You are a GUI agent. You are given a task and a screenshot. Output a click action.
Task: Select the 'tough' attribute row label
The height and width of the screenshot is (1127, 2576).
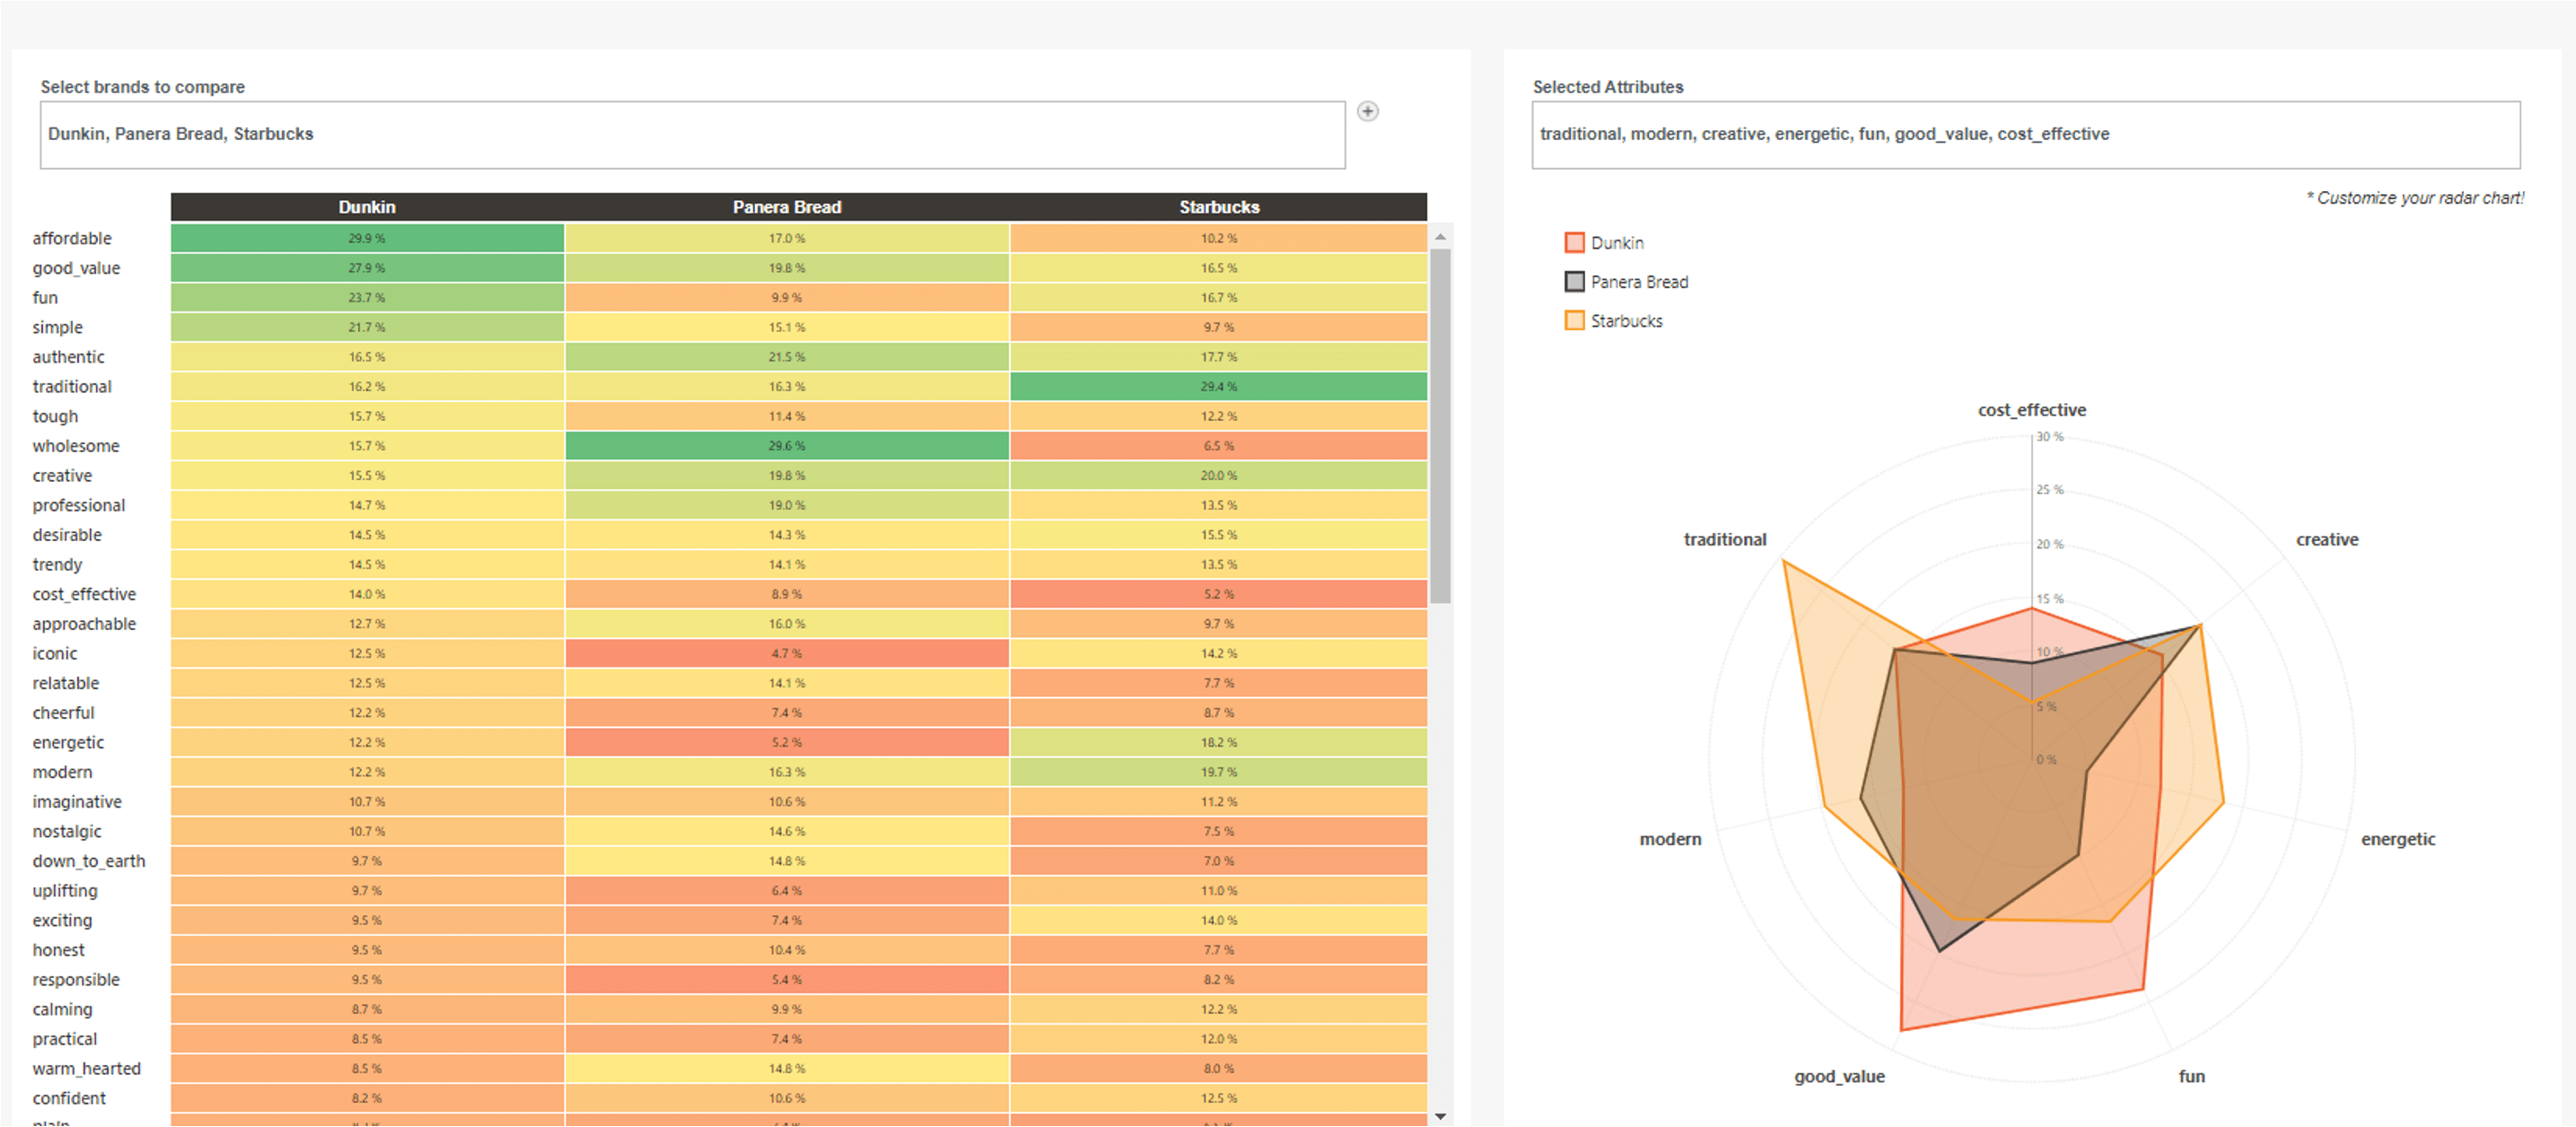[x=55, y=416]
